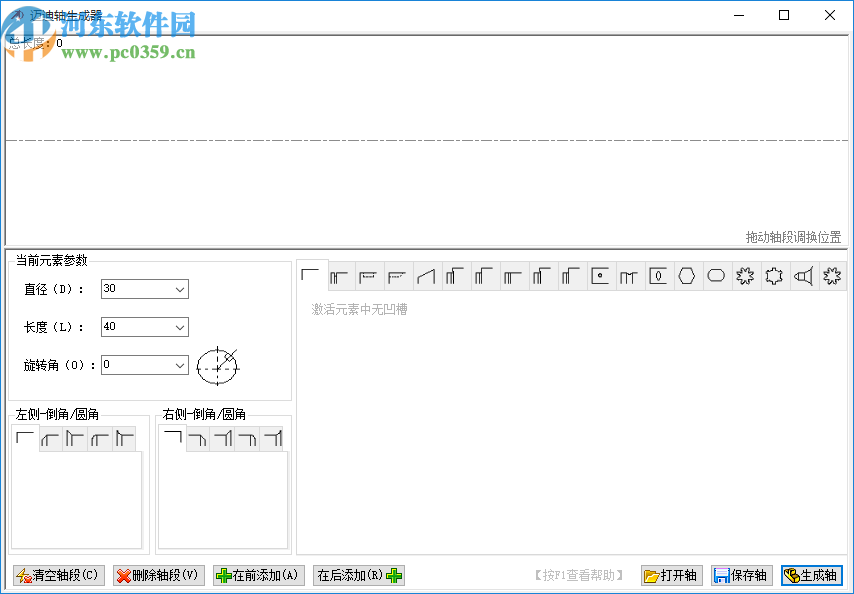Select the right-side rounded fillet tab
Image resolution: width=854 pixels, height=594 pixels.
coord(247,439)
